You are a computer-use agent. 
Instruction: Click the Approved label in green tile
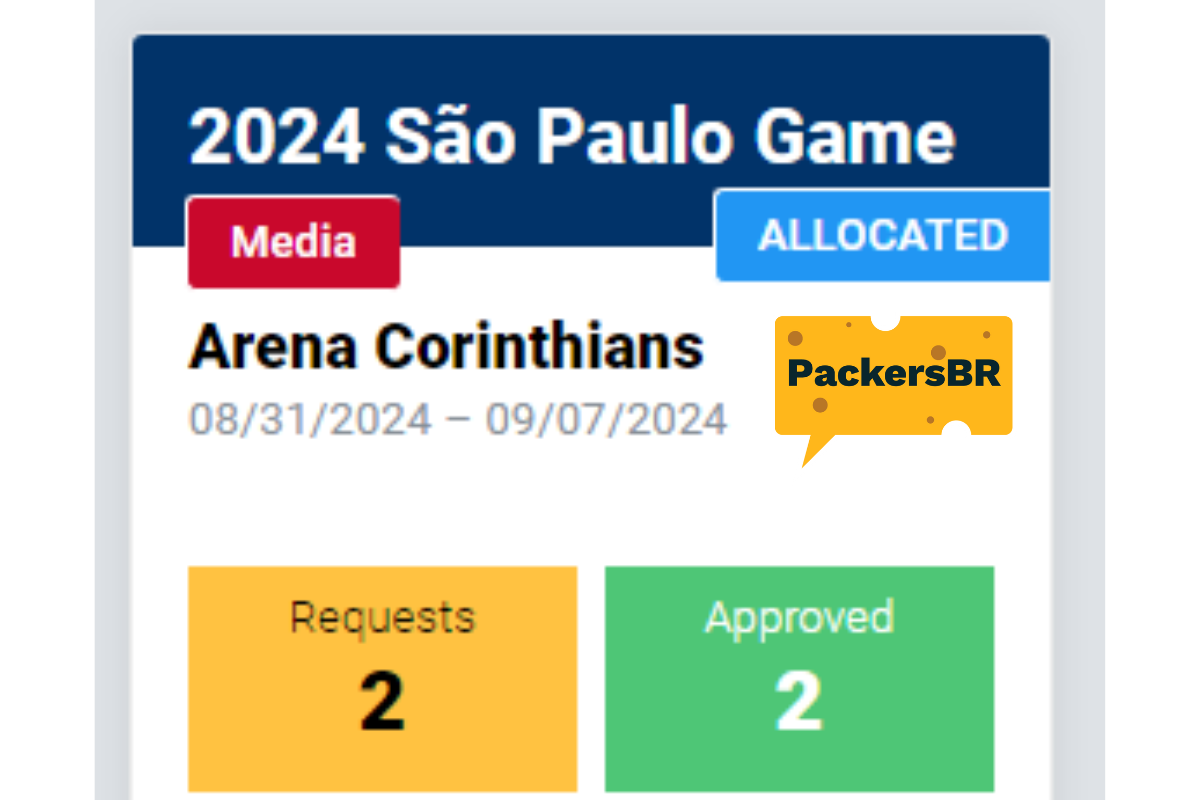[x=799, y=617]
